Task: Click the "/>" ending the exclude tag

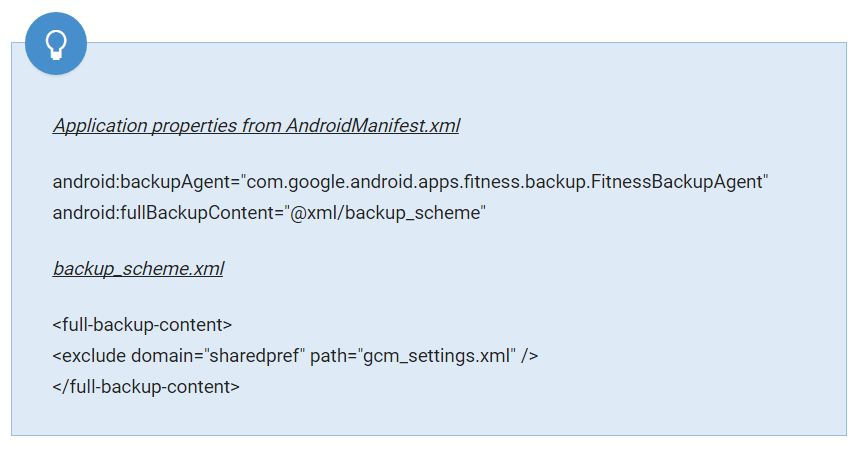Action: (529, 355)
